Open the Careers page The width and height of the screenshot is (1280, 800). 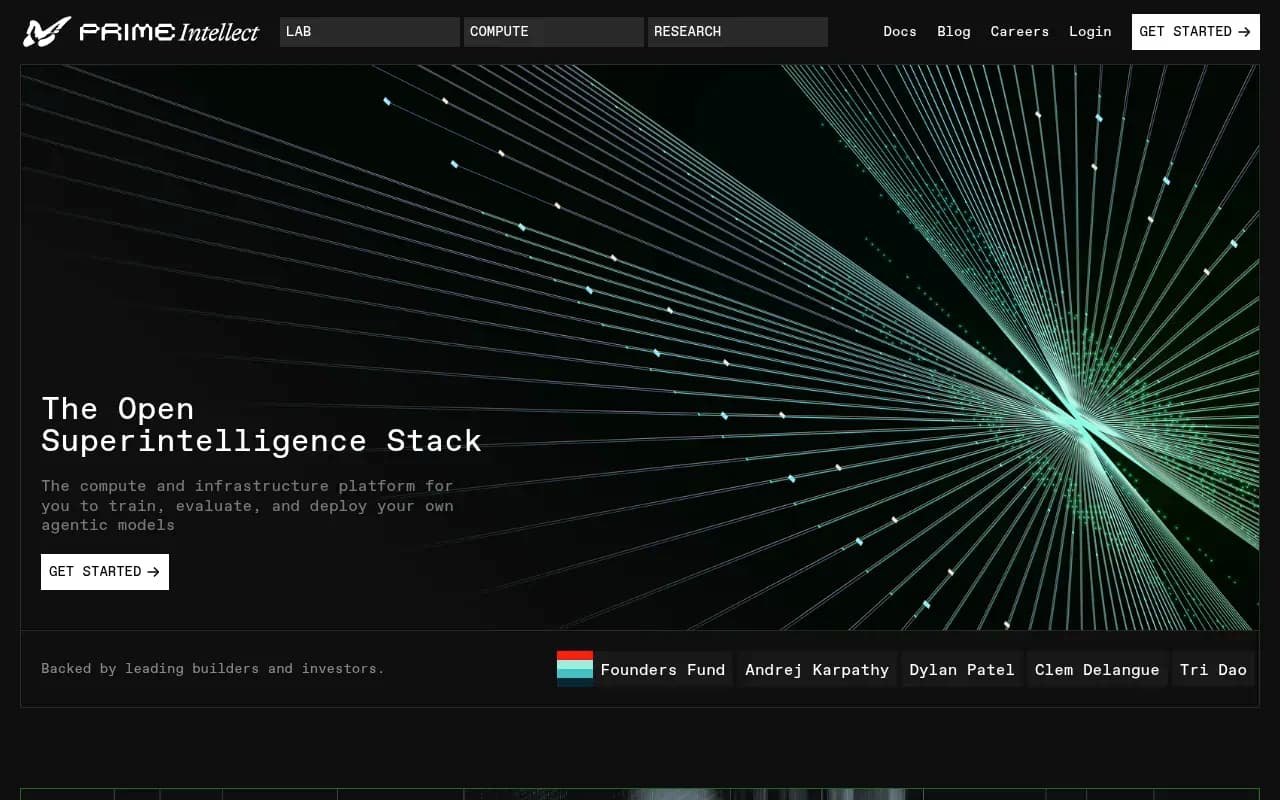click(x=1020, y=32)
